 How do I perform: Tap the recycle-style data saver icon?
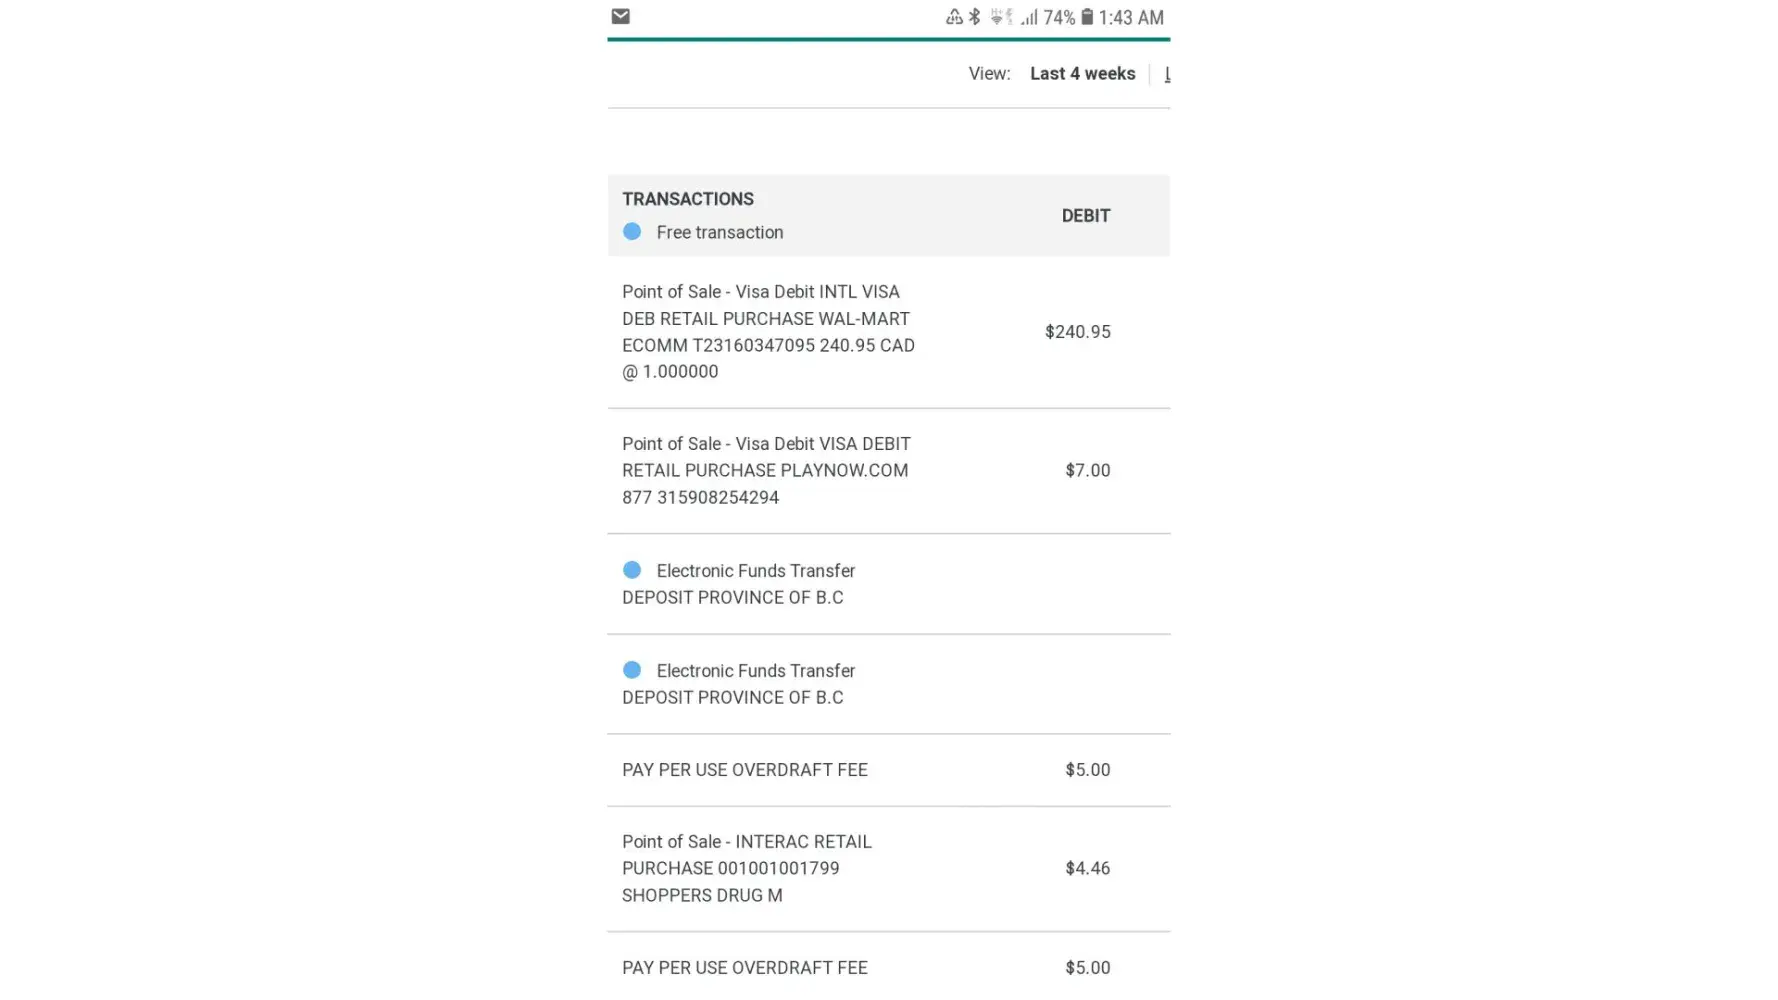coord(954,17)
